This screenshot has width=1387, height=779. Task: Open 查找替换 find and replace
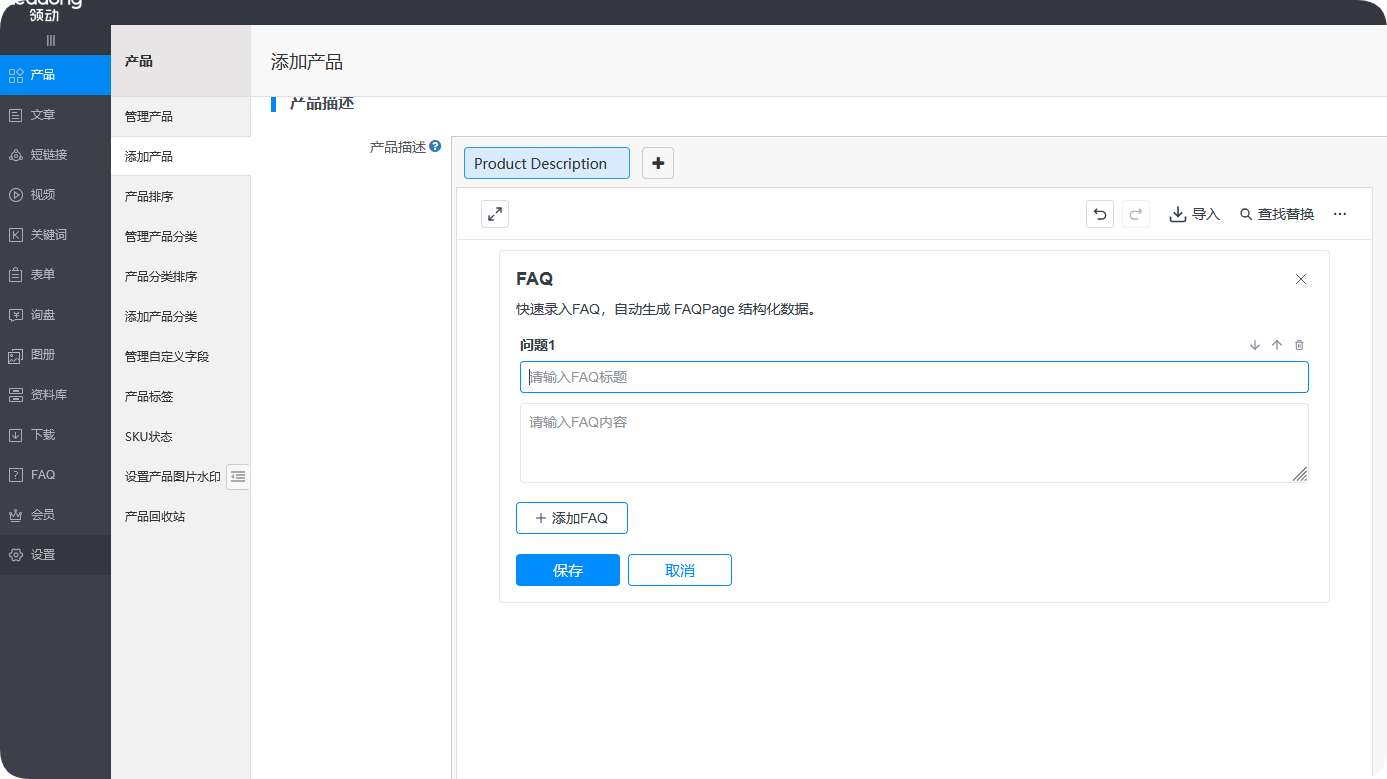(1277, 214)
